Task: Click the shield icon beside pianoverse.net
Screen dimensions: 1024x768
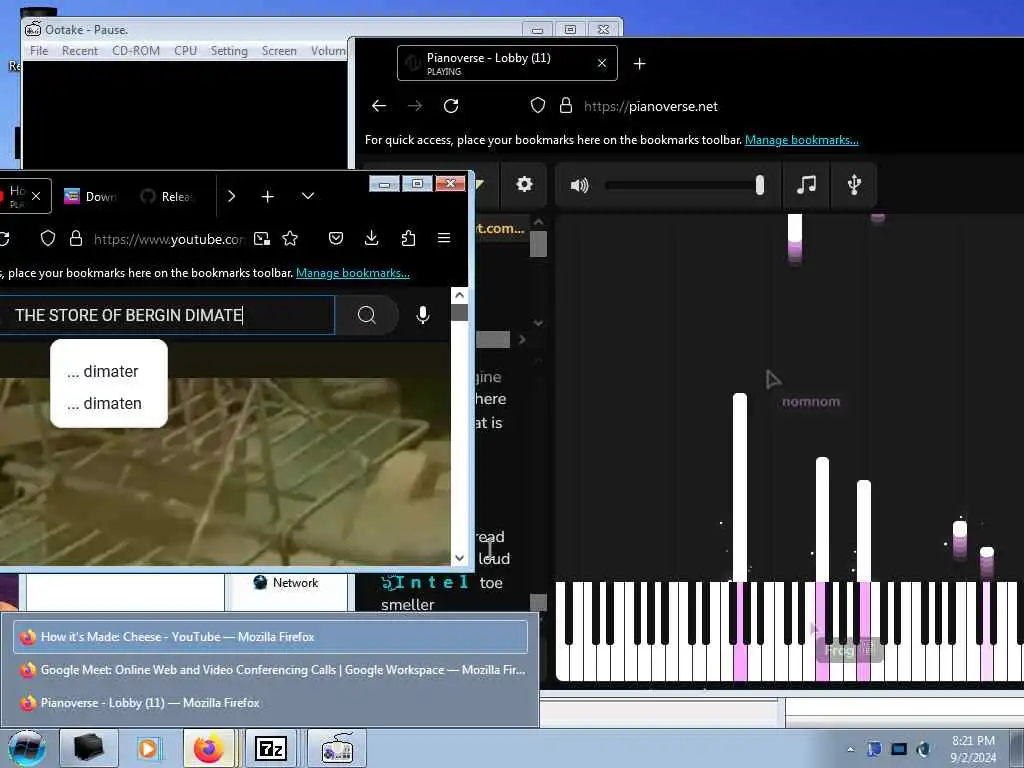Action: pyautogui.click(x=537, y=106)
